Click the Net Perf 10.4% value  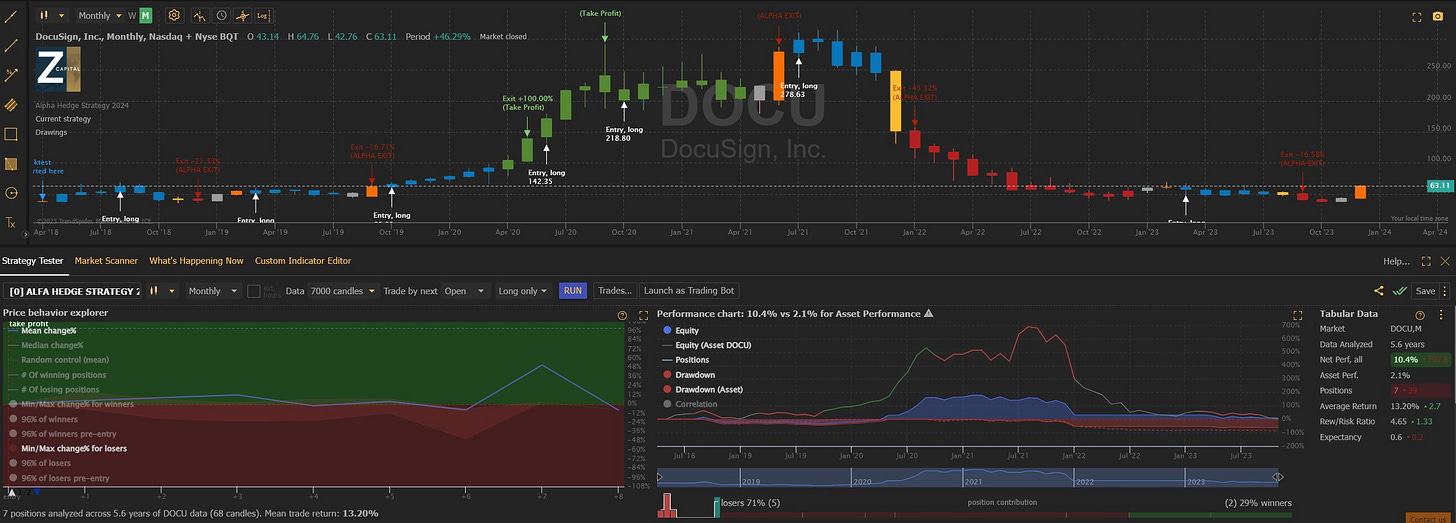[x=1405, y=359]
